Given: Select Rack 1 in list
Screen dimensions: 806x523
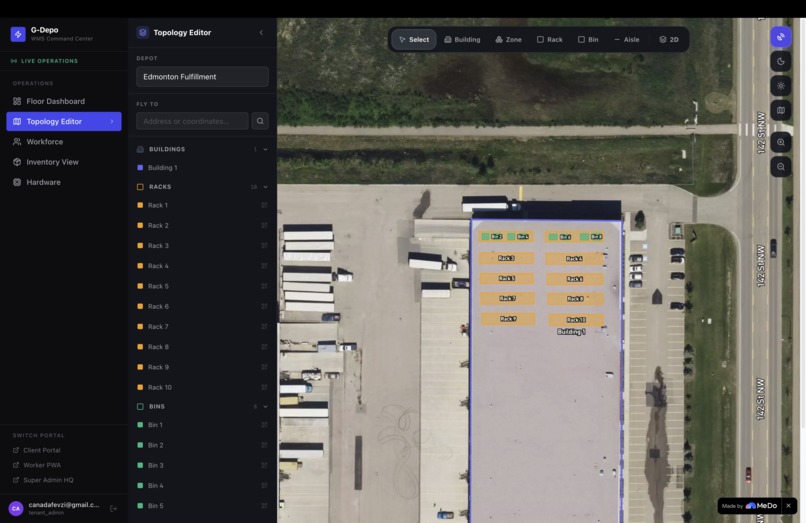Looking at the screenshot, I should pos(202,205).
